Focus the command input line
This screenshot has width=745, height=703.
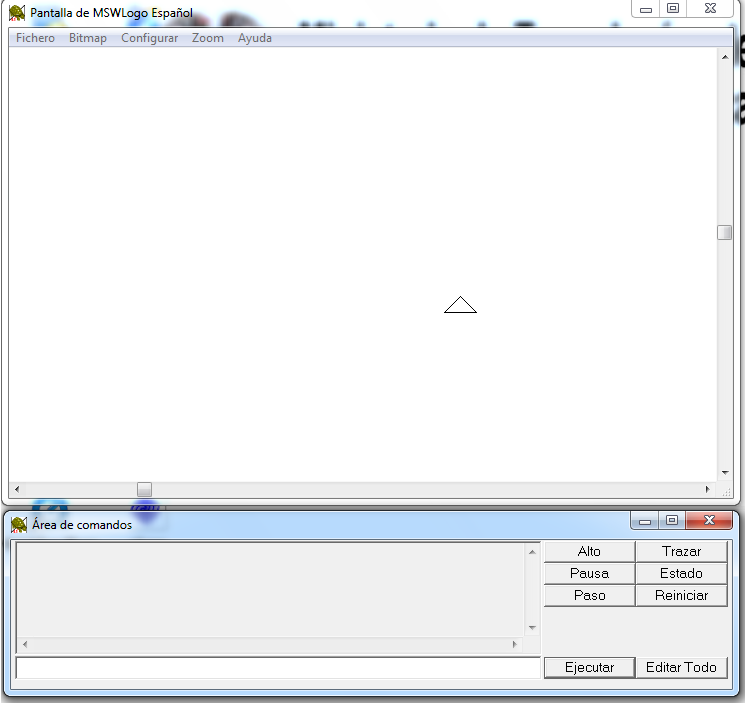point(278,668)
